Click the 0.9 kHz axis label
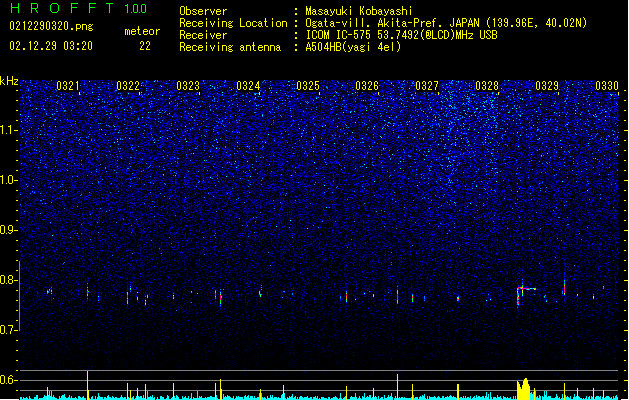 point(8,230)
